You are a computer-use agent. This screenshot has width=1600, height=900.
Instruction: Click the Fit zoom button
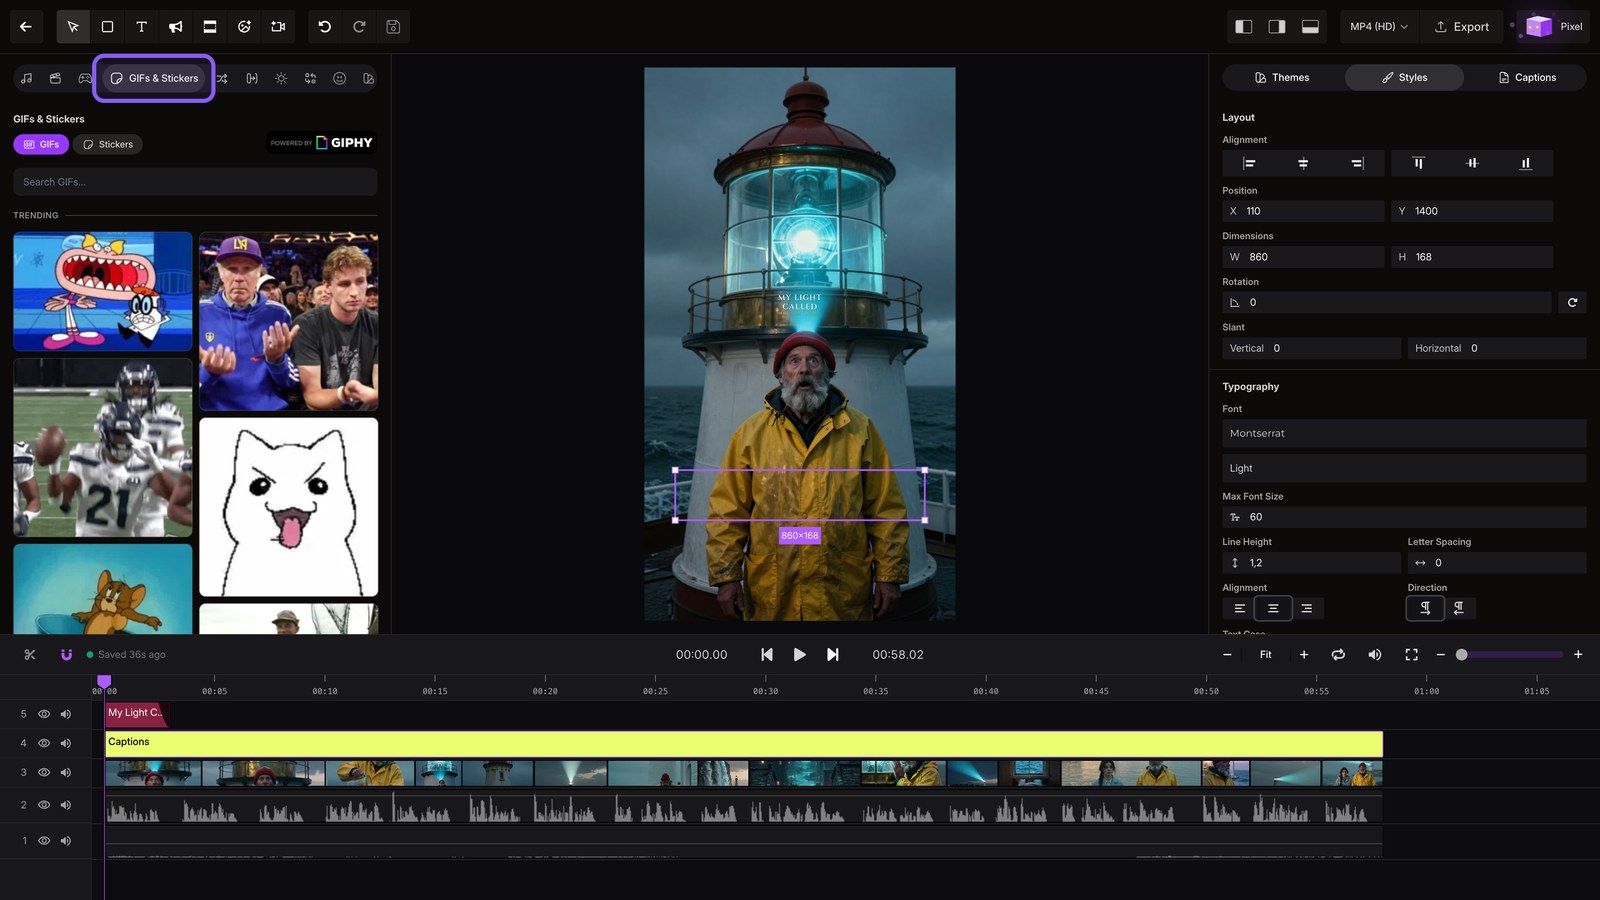click(1265, 655)
